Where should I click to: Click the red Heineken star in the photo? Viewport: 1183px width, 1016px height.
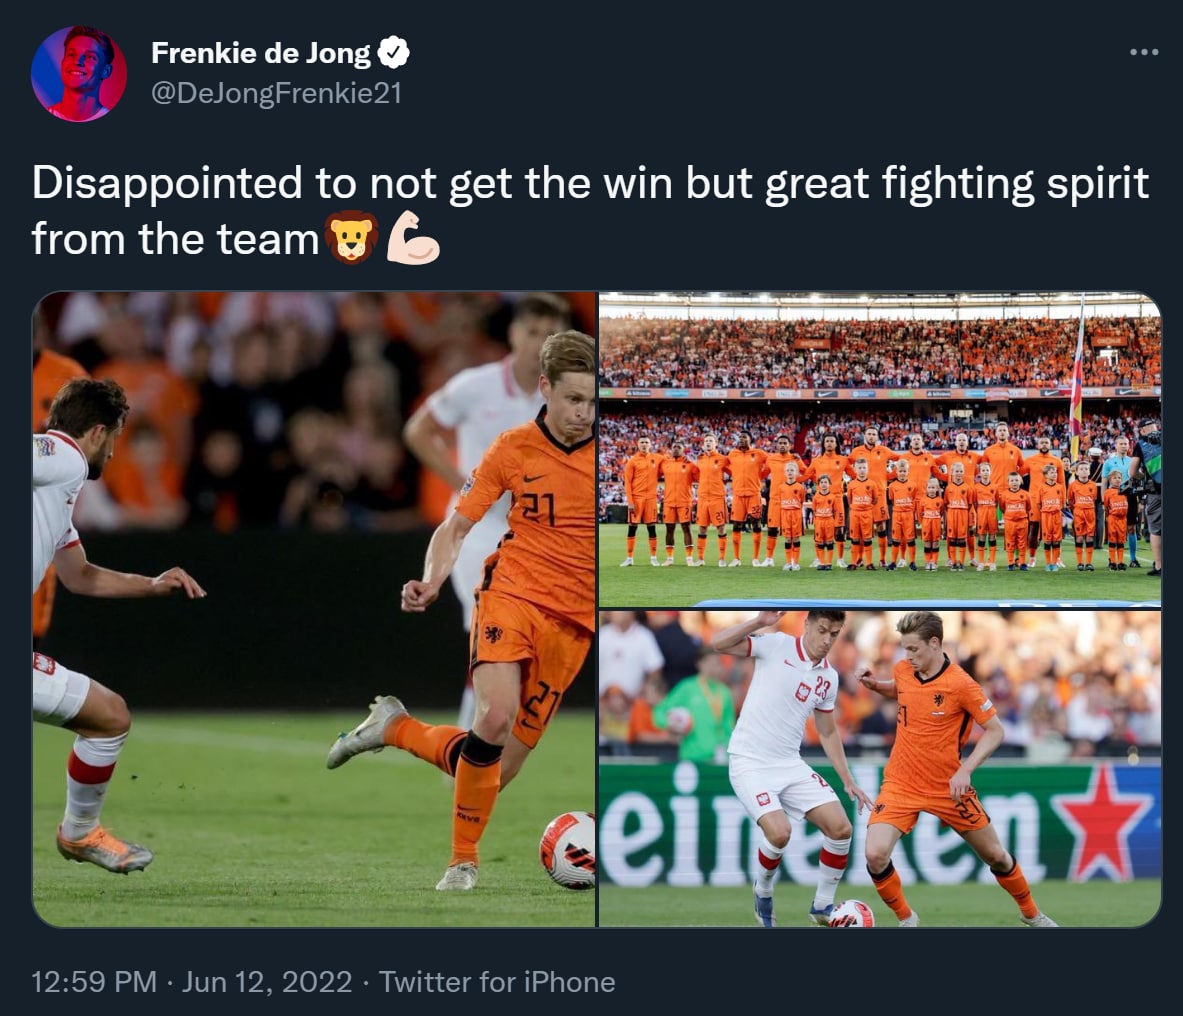(x=1102, y=820)
